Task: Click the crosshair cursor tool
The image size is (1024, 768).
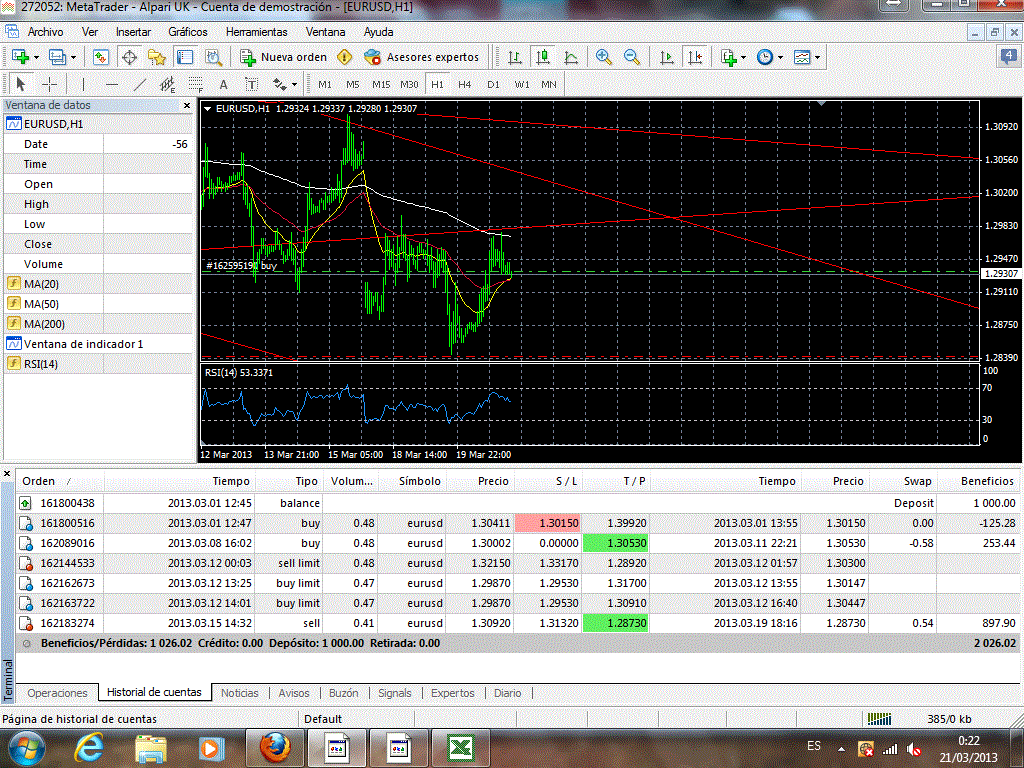Action: (48, 84)
